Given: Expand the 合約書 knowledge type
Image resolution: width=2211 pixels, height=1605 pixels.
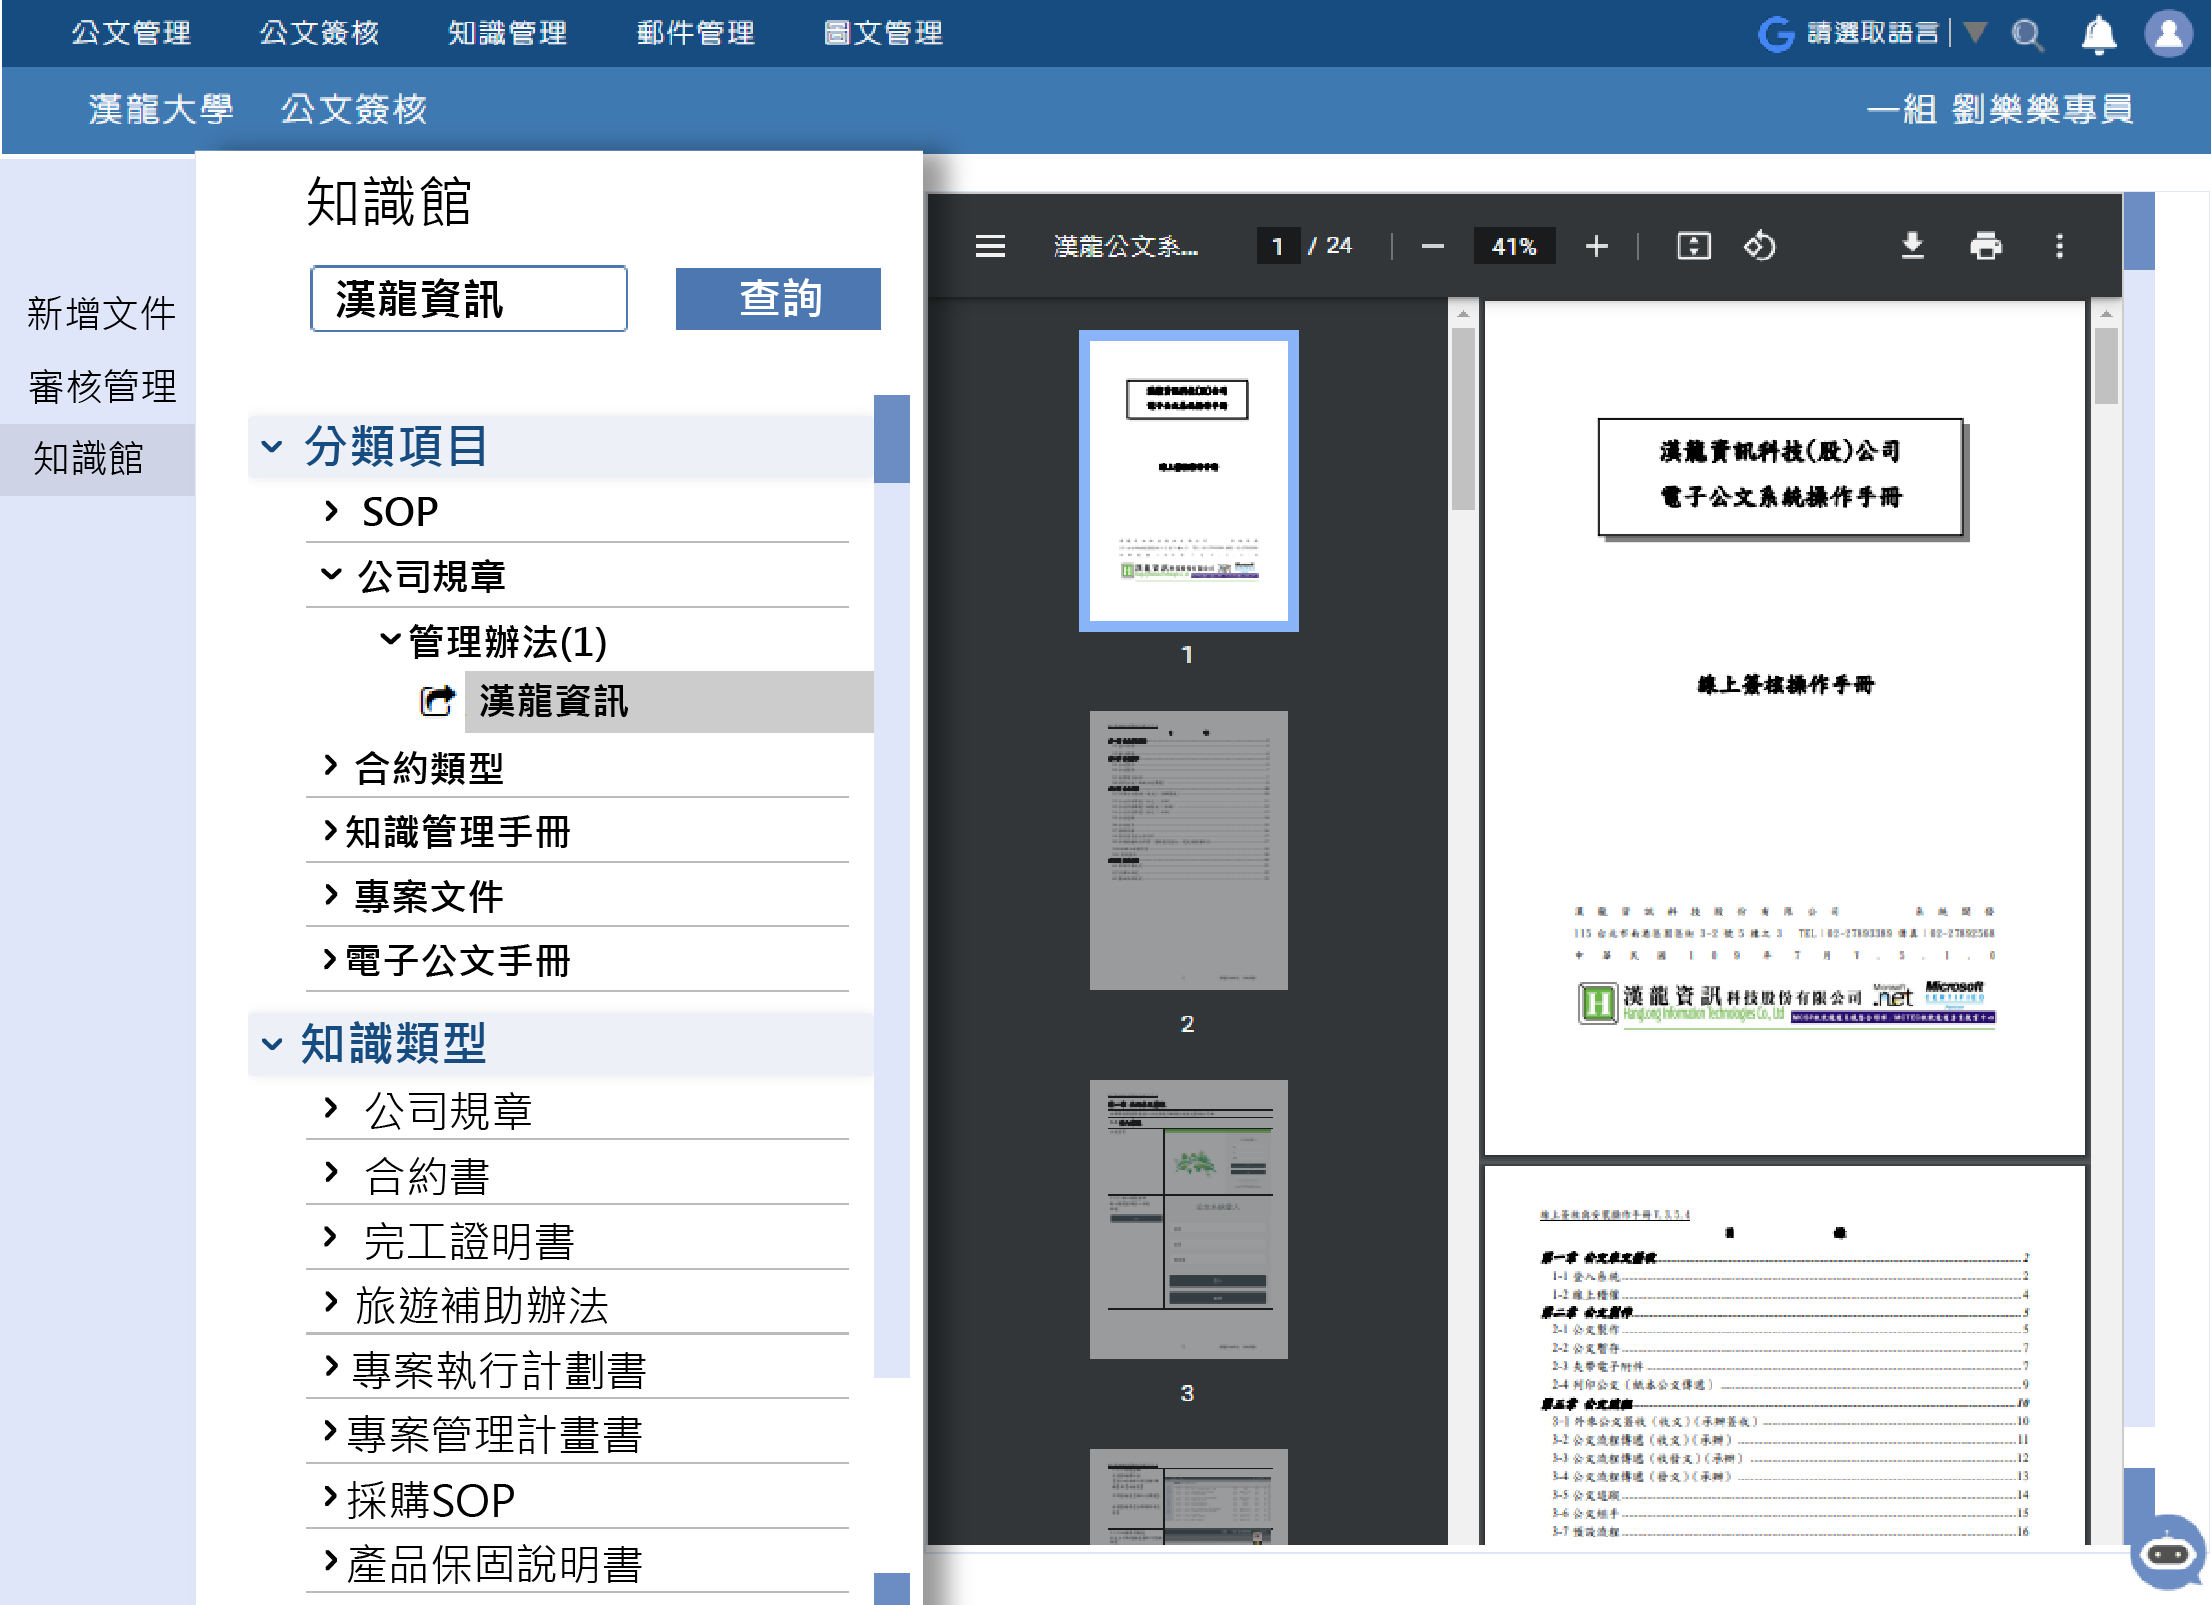Looking at the screenshot, I should click(x=331, y=1172).
